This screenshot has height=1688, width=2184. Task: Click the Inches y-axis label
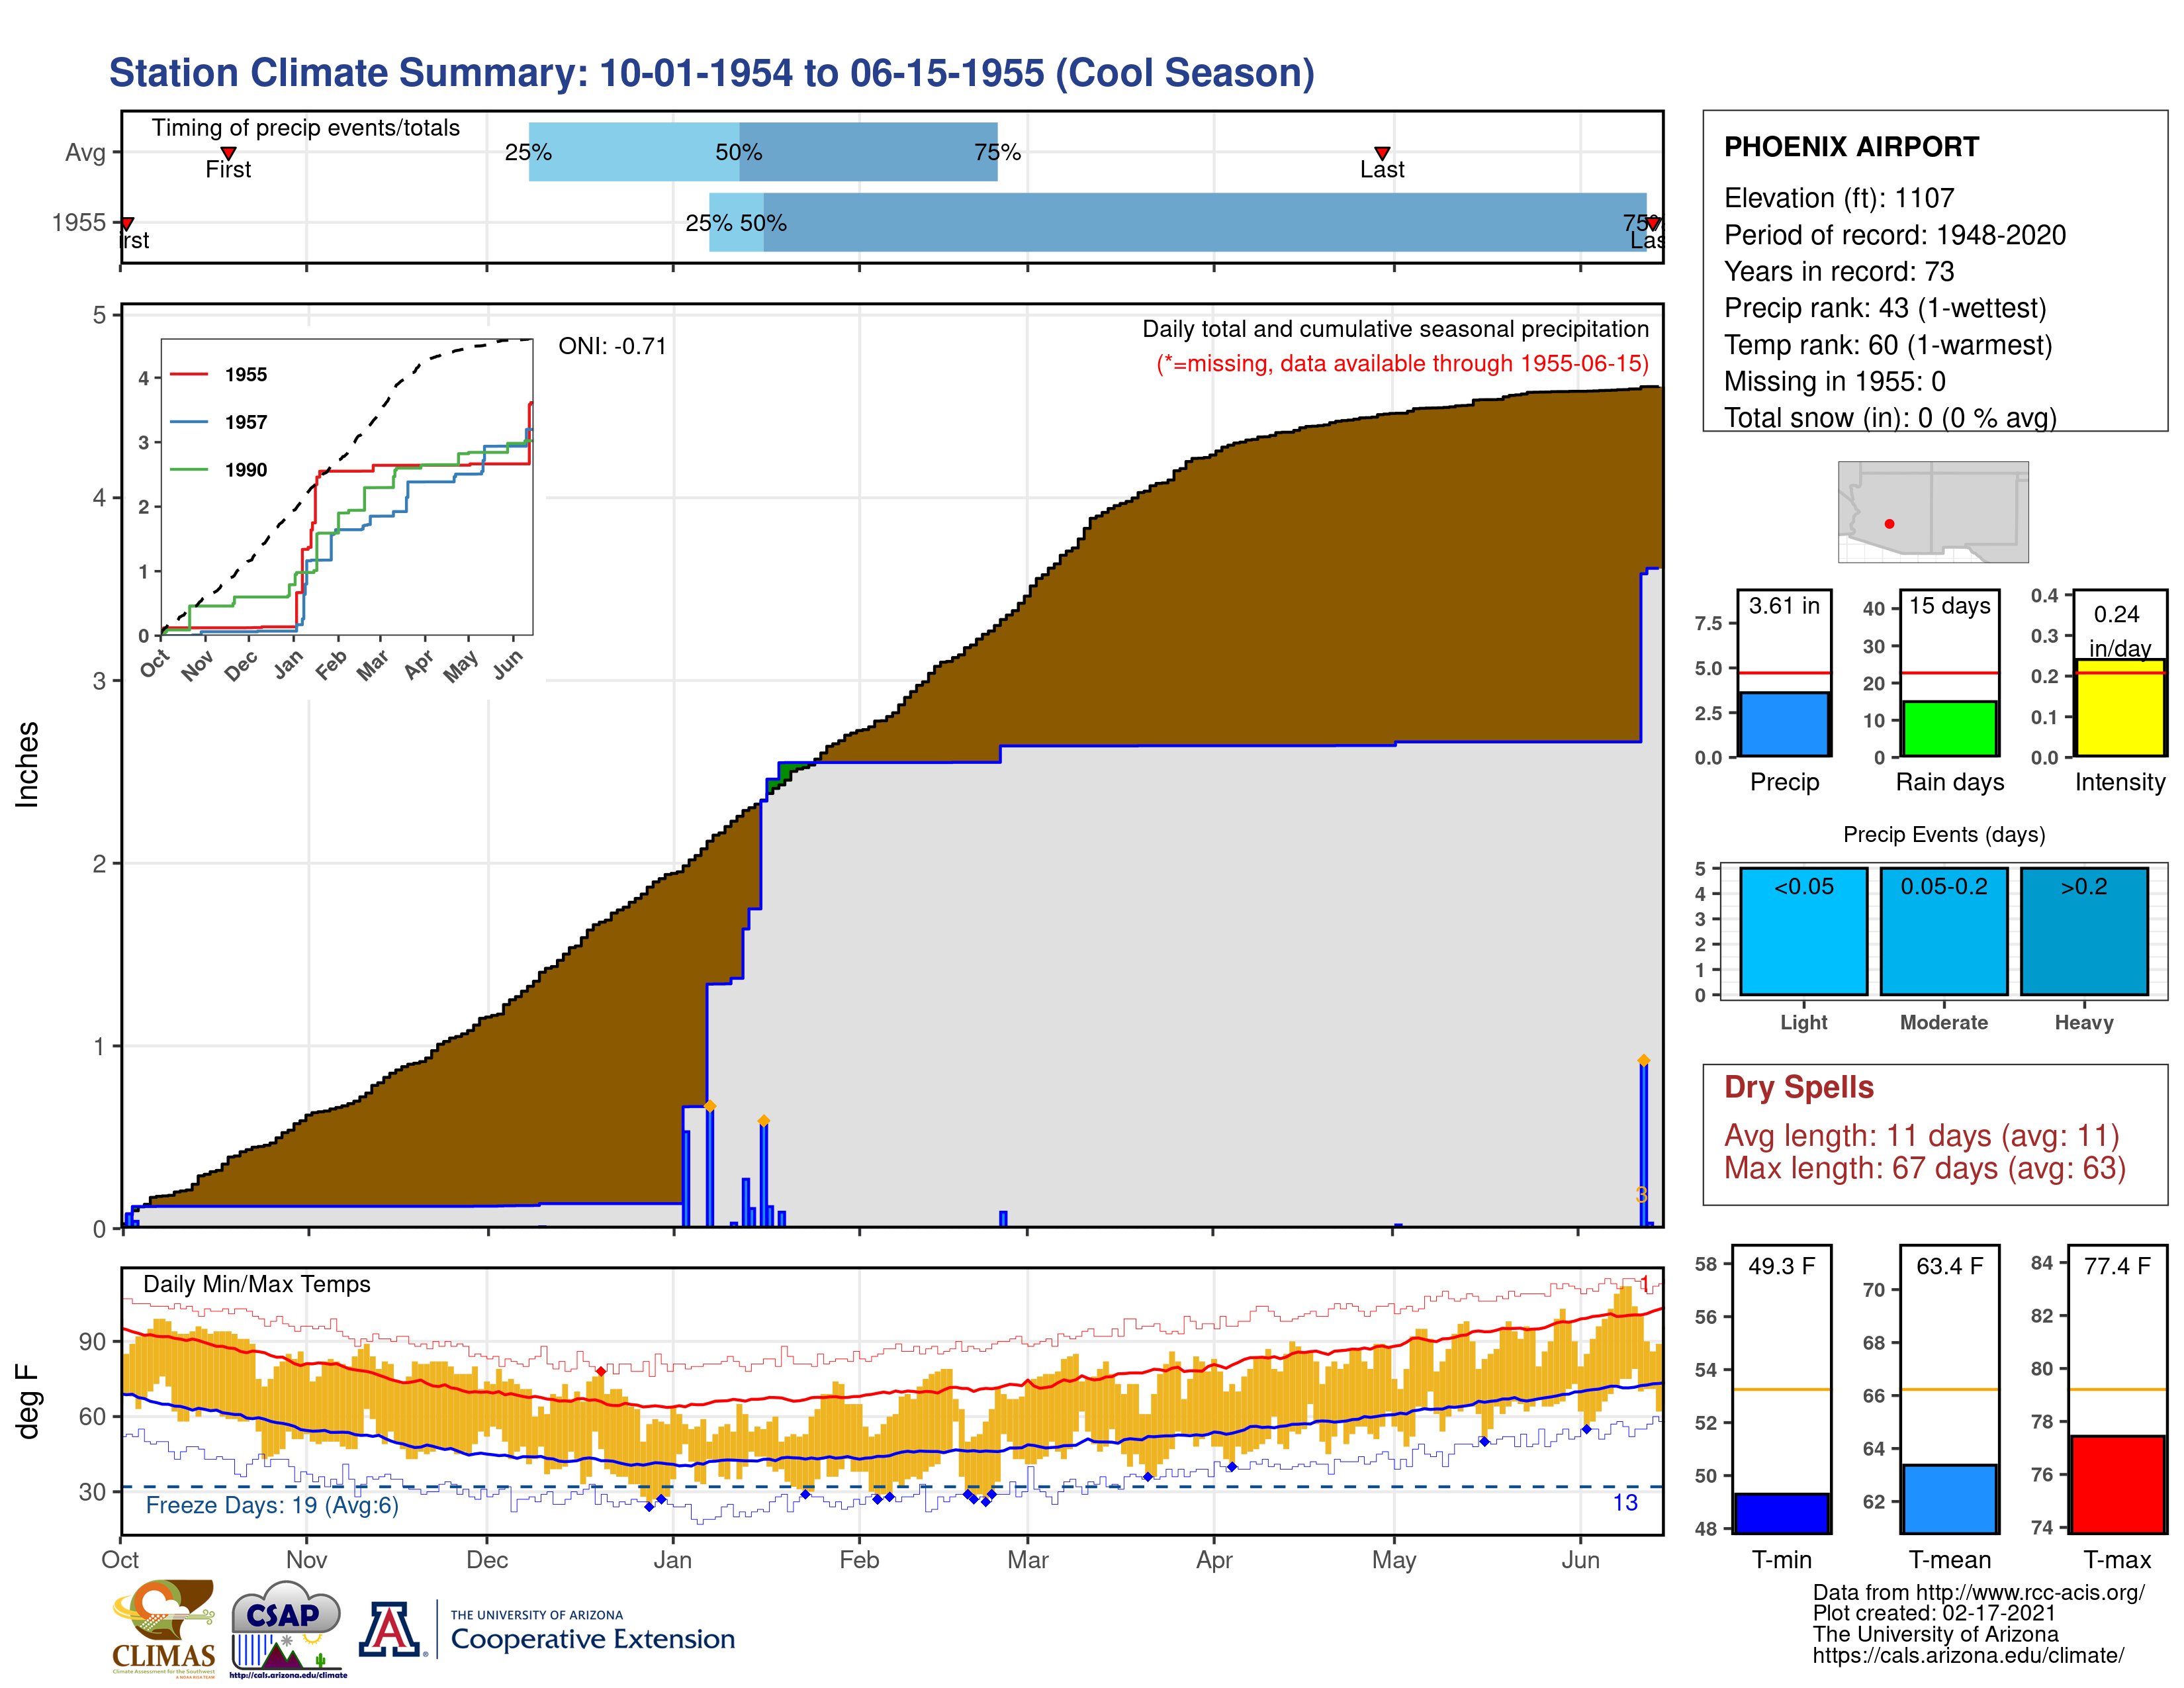click(x=27, y=765)
